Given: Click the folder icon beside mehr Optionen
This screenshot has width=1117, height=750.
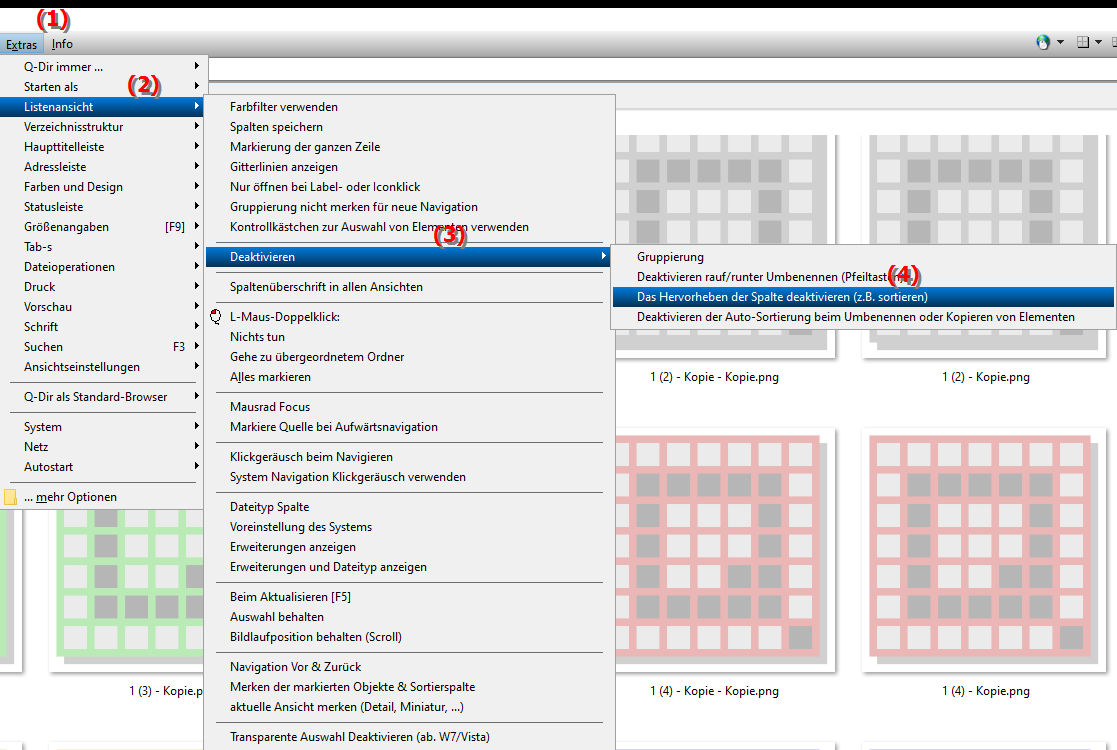Looking at the screenshot, I should click(x=11, y=497).
